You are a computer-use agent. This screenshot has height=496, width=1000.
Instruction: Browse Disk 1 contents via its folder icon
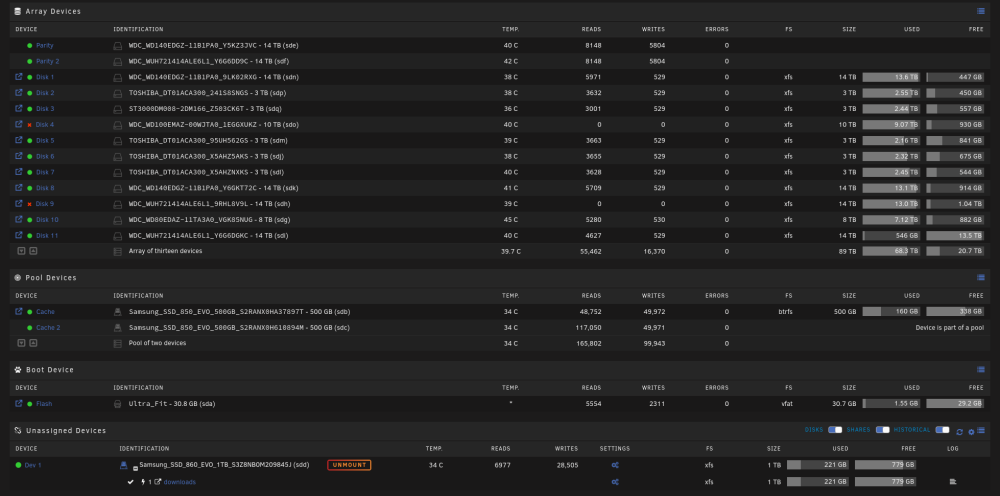click(x=18, y=77)
